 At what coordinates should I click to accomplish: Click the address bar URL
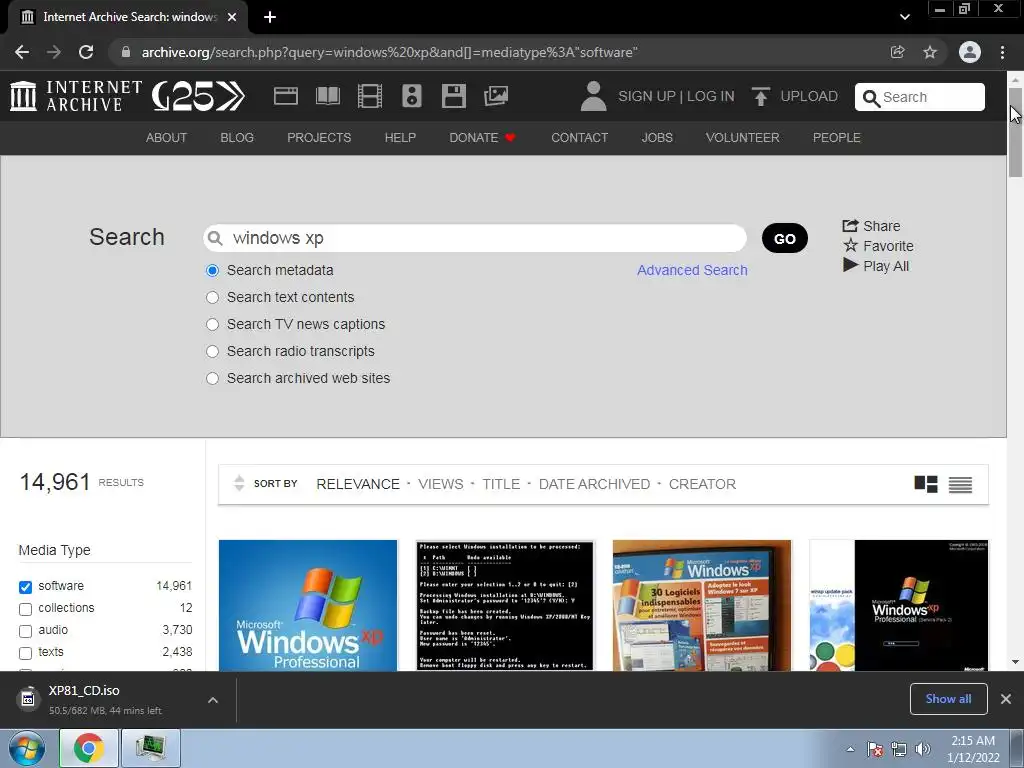(x=389, y=52)
